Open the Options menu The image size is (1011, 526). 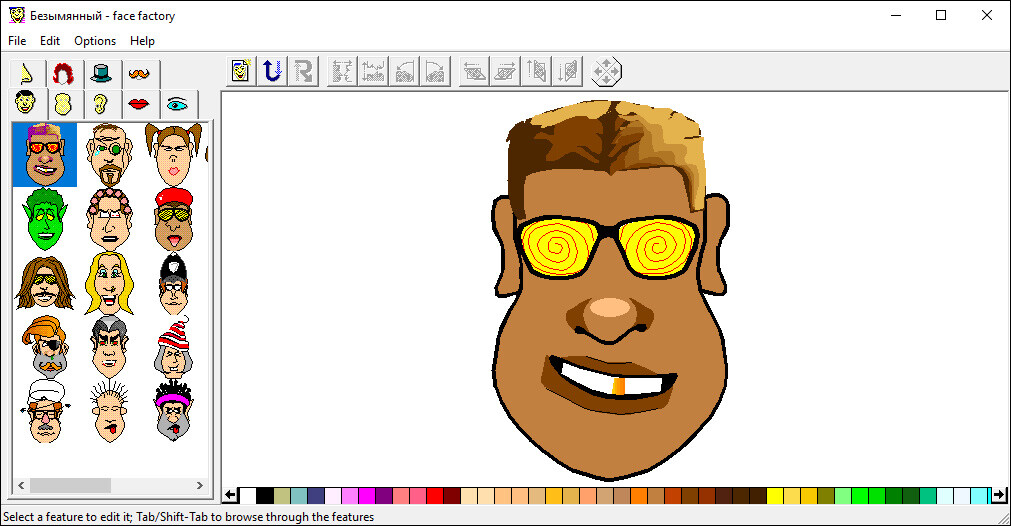point(95,41)
